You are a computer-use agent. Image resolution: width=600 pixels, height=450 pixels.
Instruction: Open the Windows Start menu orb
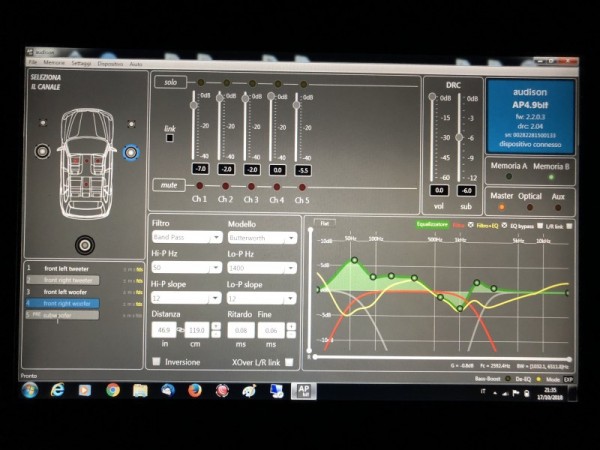pos(30,390)
